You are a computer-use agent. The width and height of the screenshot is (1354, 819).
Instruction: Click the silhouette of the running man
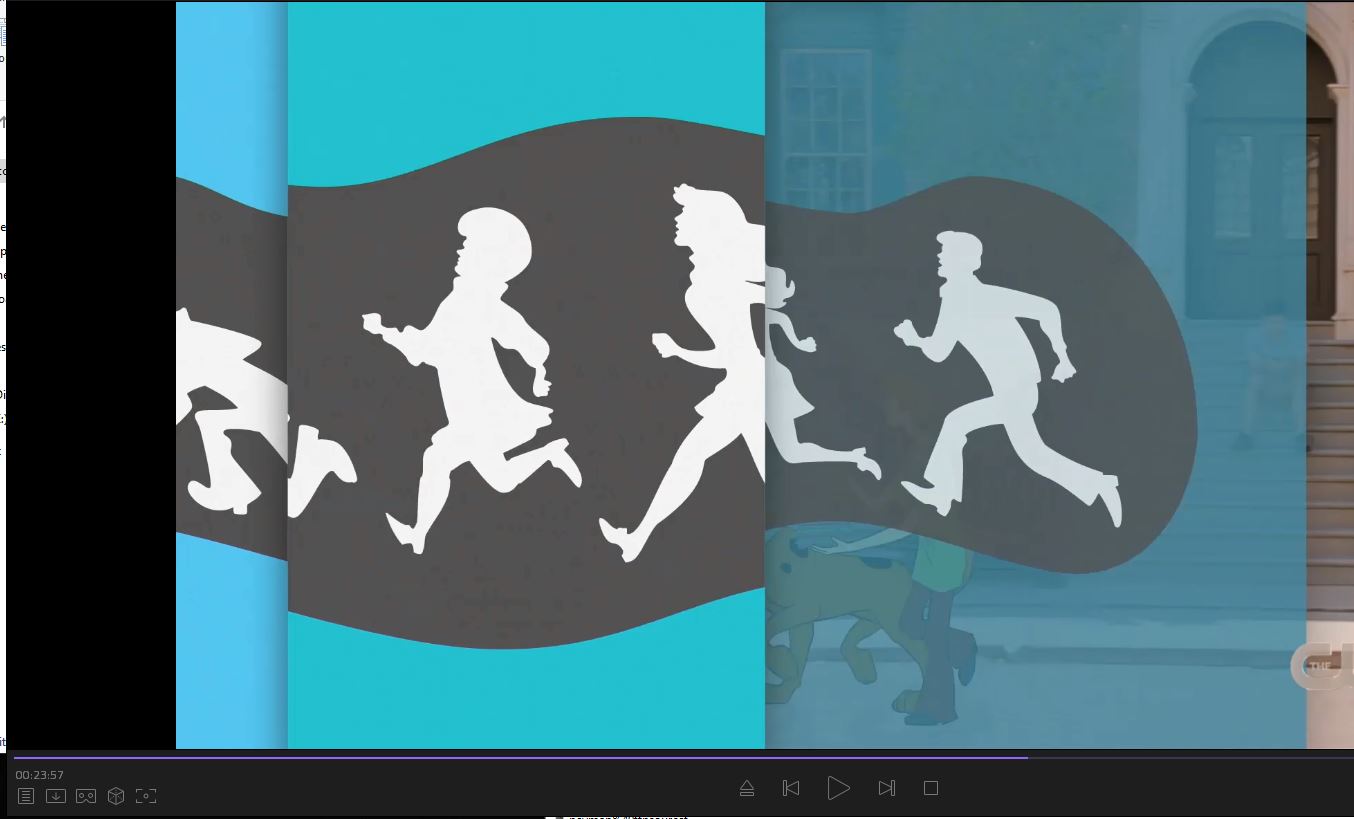pyautogui.click(x=1000, y=380)
